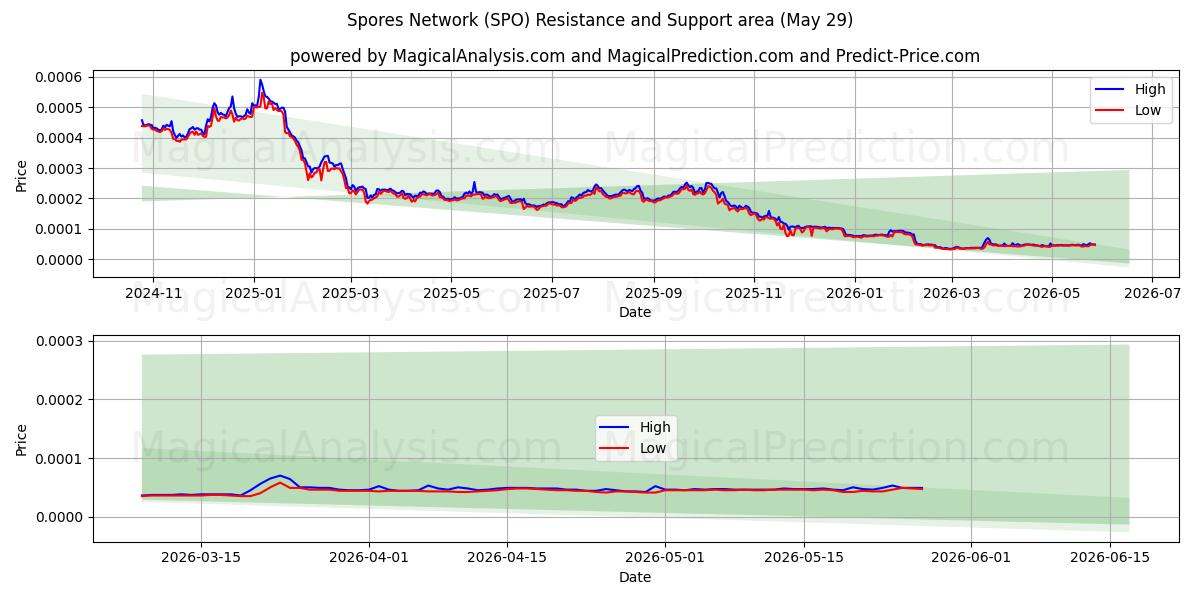Image resolution: width=1200 pixels, height=600 pixels.
Task: Click the '2025-01' x-axis label
Action: tap(254, 294)
